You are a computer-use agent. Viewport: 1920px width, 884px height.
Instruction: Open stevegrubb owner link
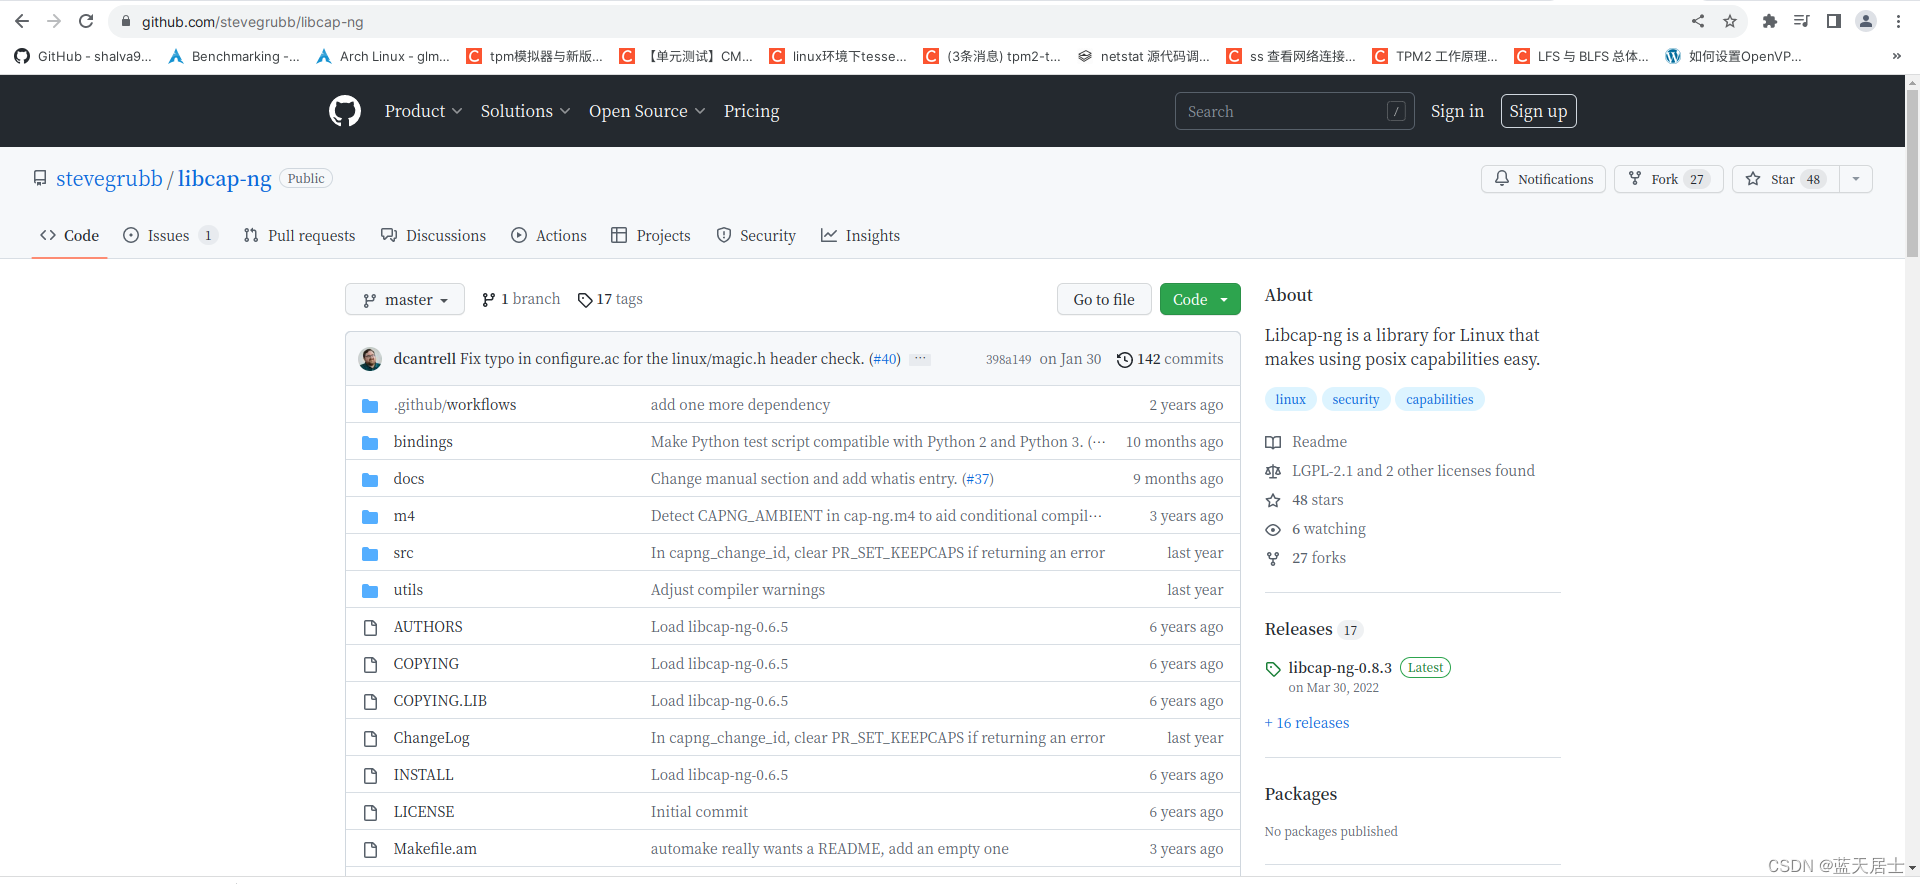[x=109, y=178]
